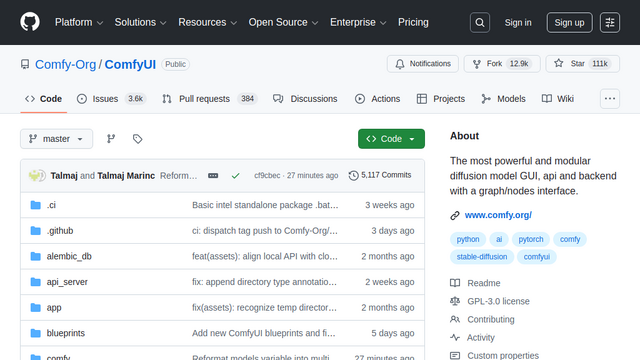The image size is (640, 360).
Task: Open the Comfy-Org organization link
Action: point(65,64)
